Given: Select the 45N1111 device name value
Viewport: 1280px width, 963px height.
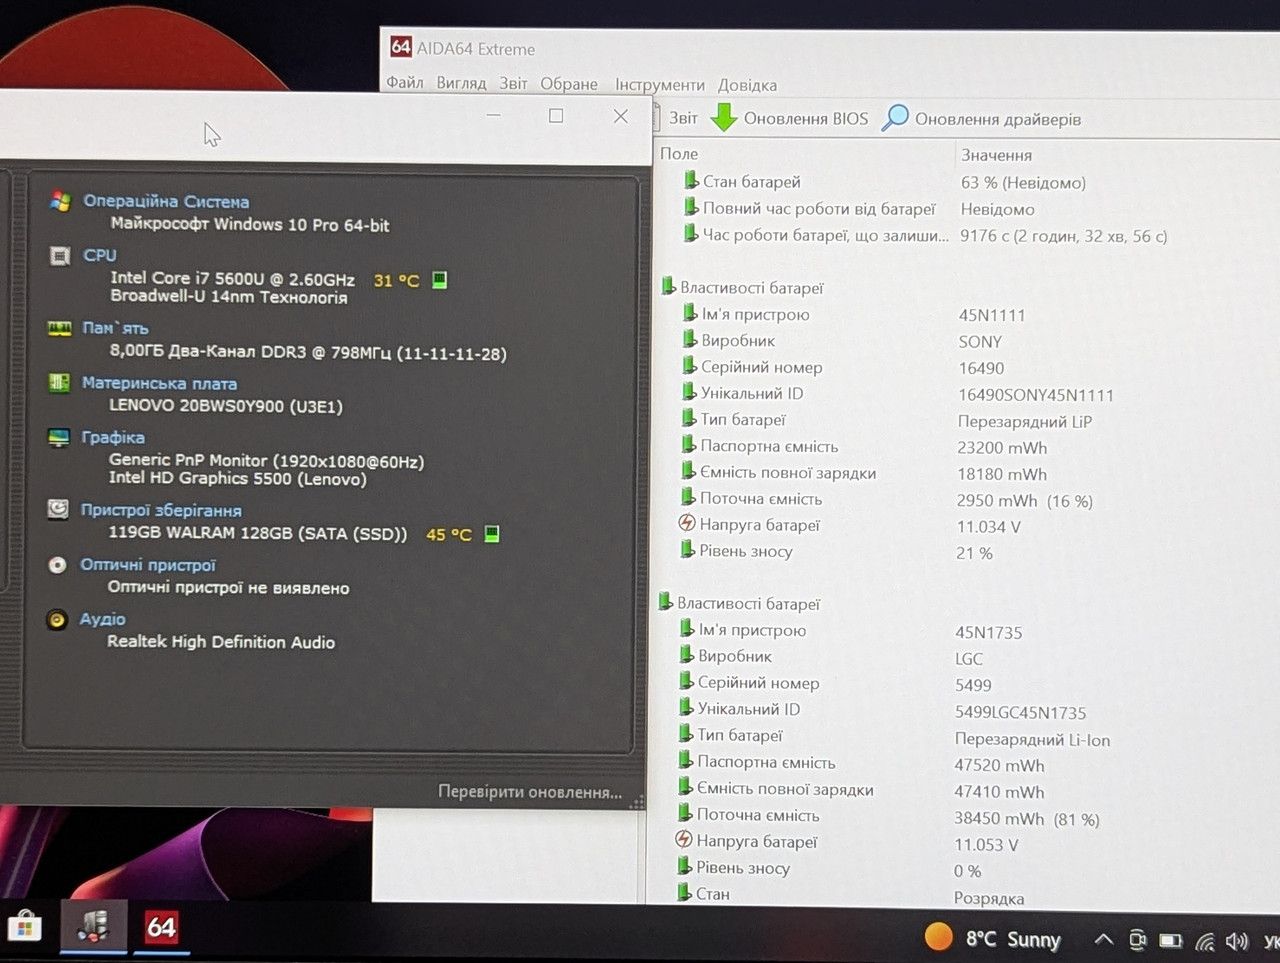Looking at the screenshot, I should click(x=992, y=315).
